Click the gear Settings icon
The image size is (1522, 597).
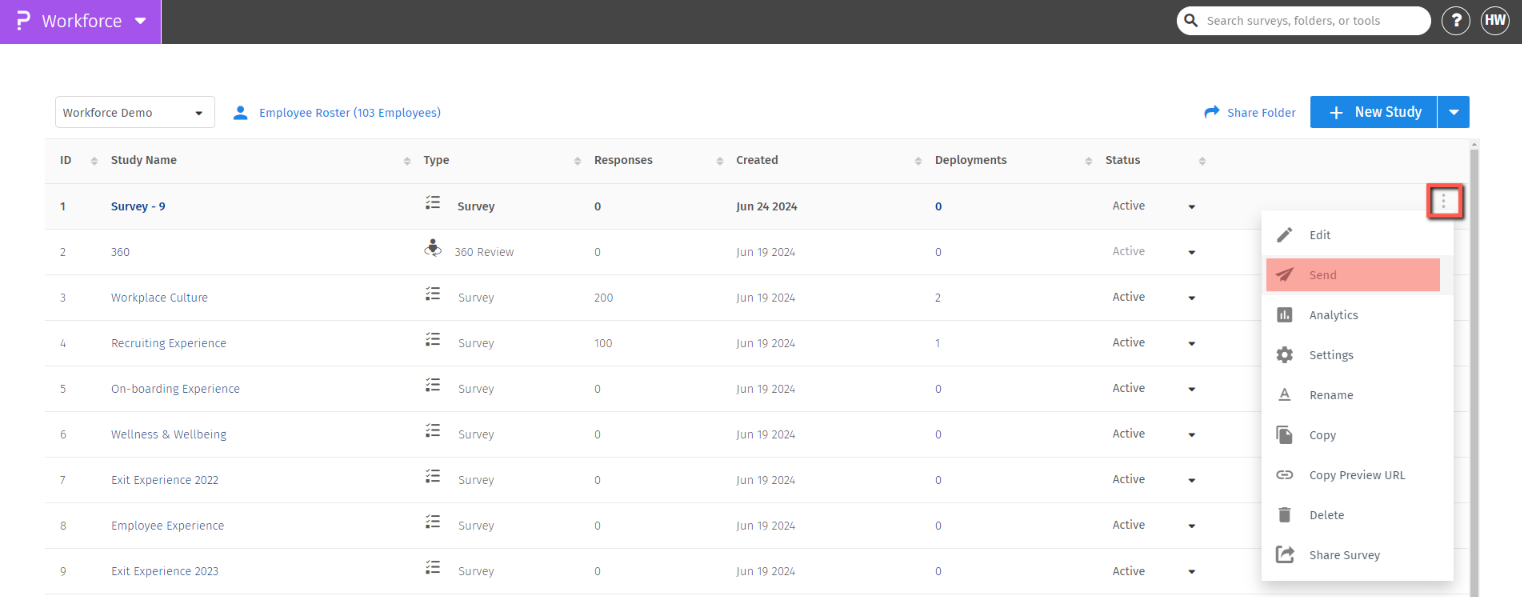1285,355
